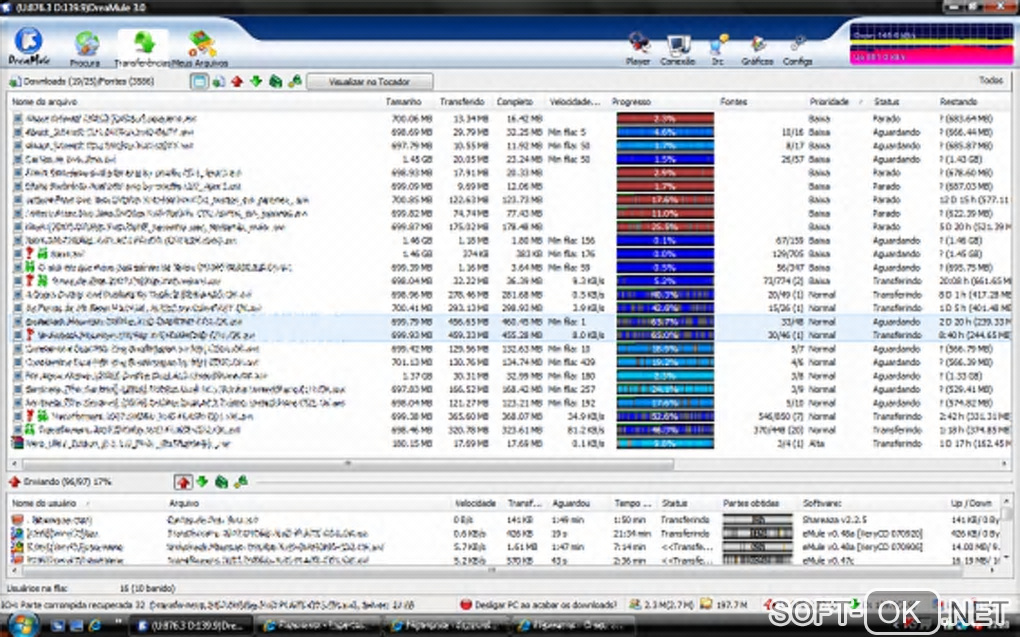Open the Player tool
The image size is (1020, 637).
(x=638, y=48)
